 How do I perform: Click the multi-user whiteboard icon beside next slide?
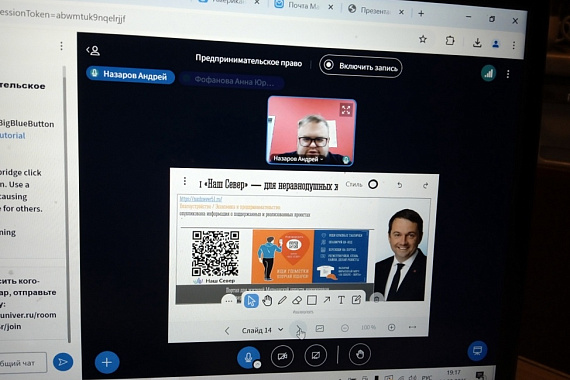(320, 328)
